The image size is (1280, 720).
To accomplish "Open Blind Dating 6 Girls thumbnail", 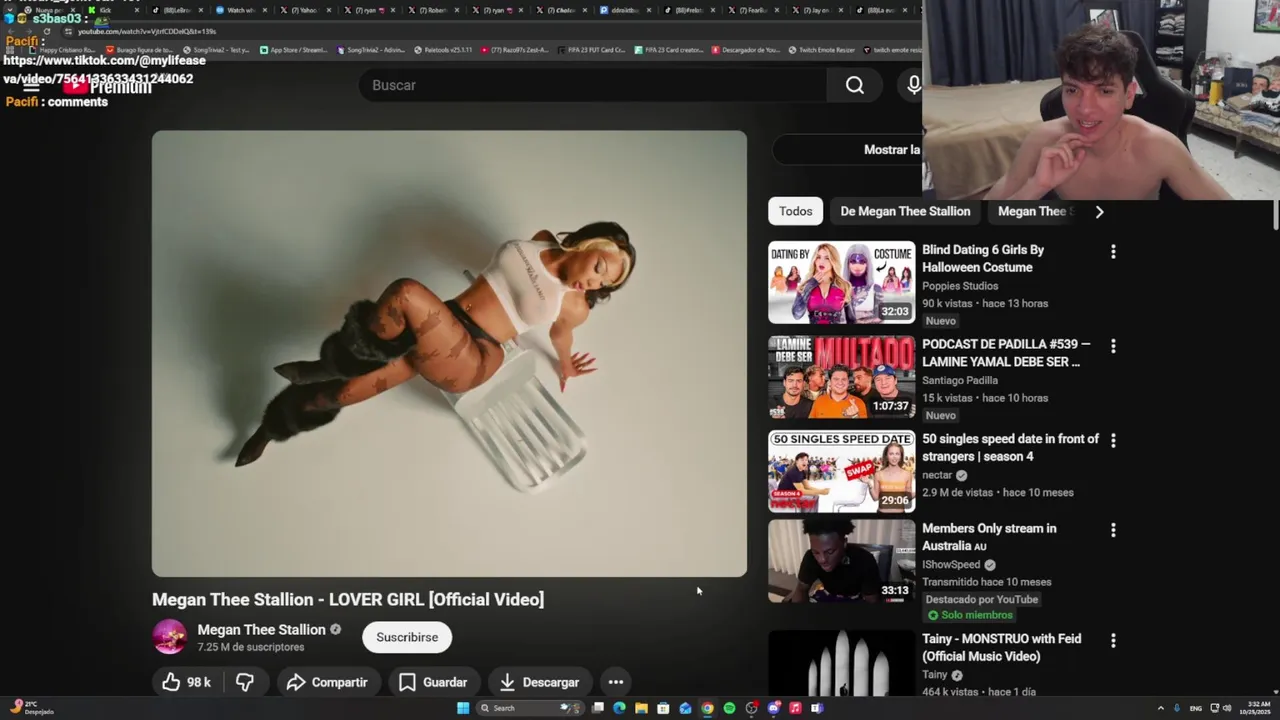I will (841, 282).
